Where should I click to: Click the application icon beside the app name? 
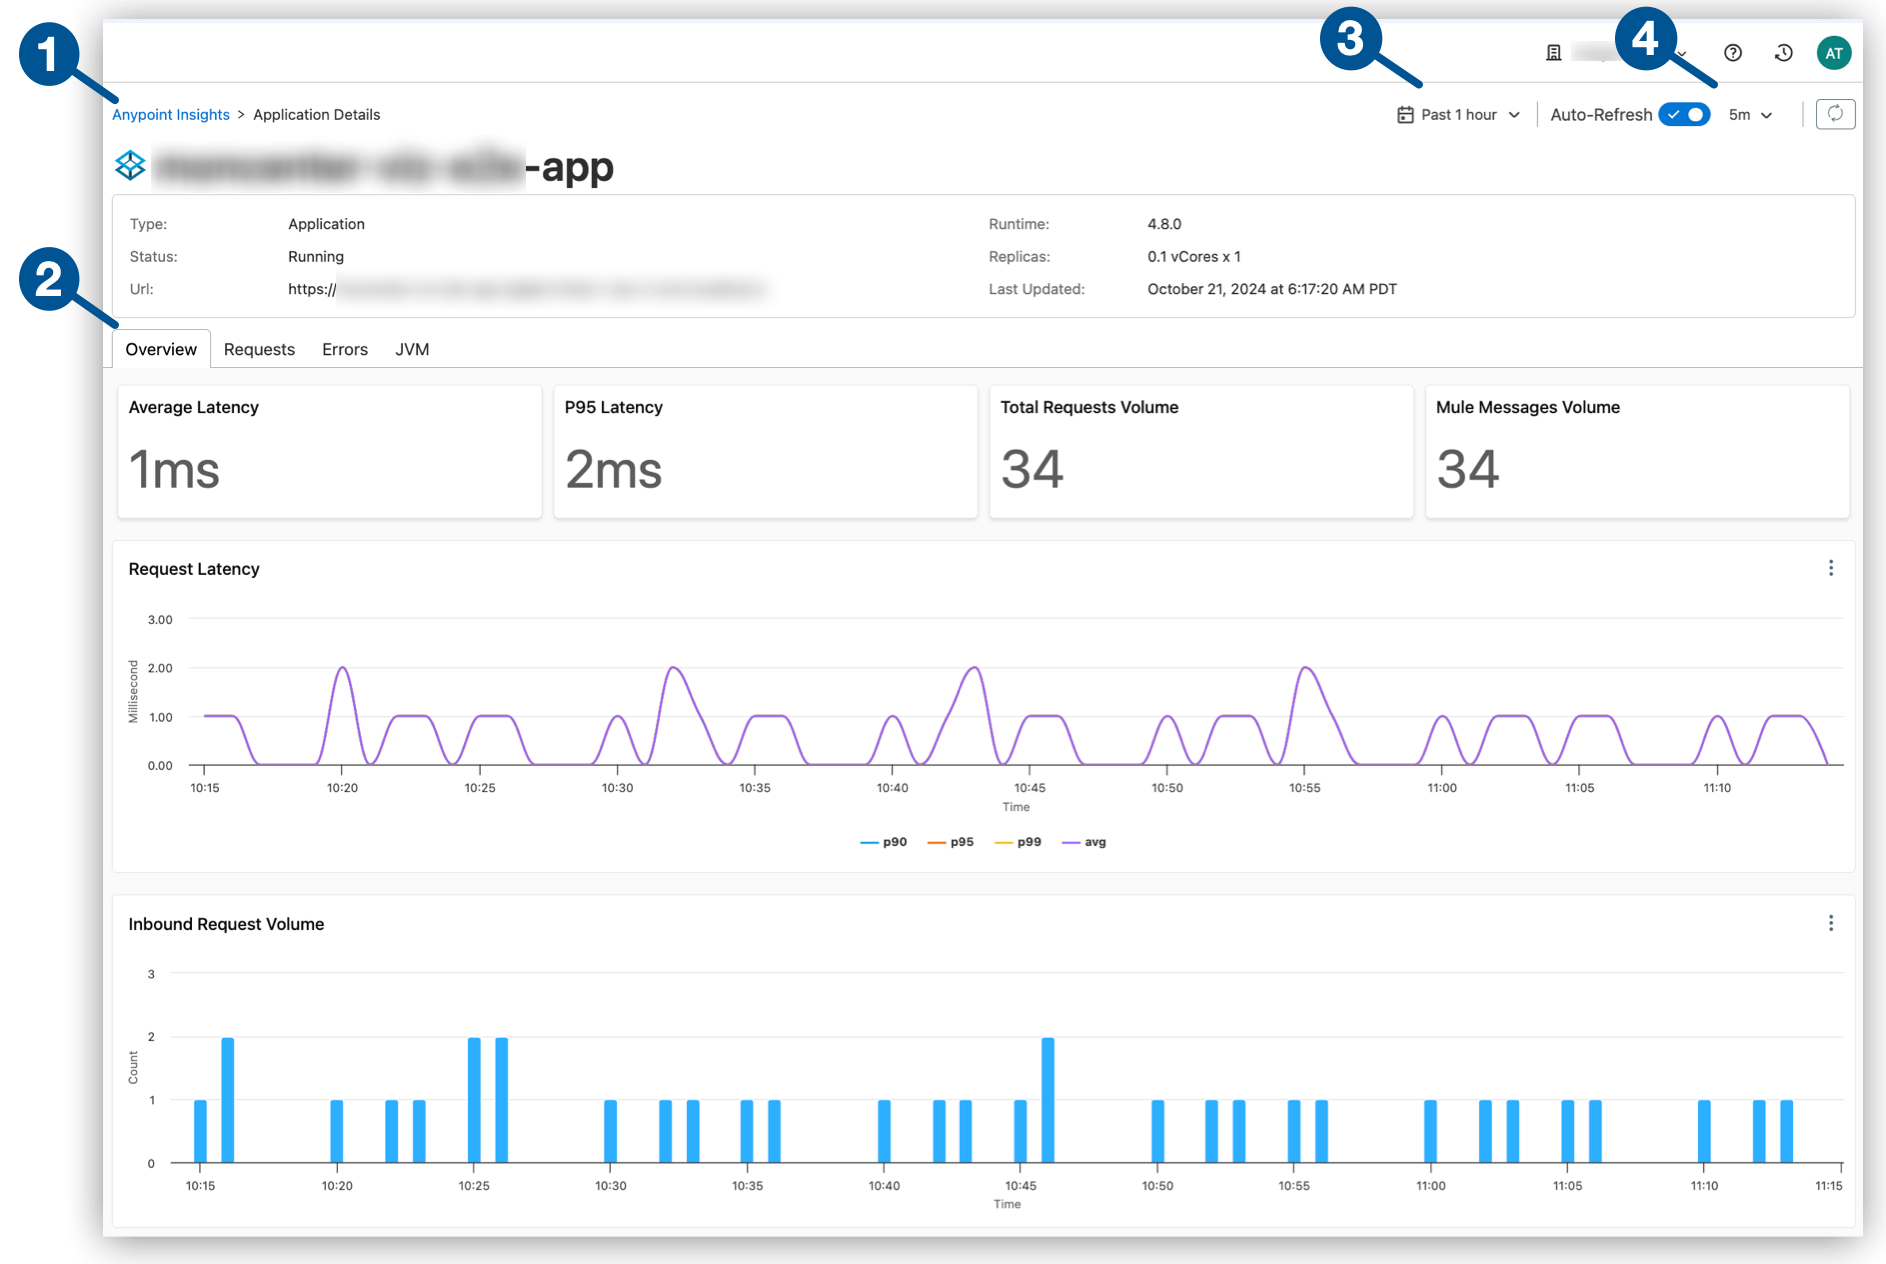(129, 166)
